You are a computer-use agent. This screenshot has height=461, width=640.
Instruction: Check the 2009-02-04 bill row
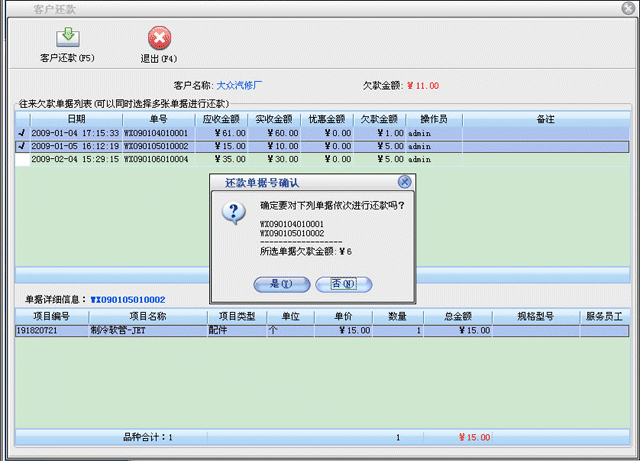pos(22,159)
